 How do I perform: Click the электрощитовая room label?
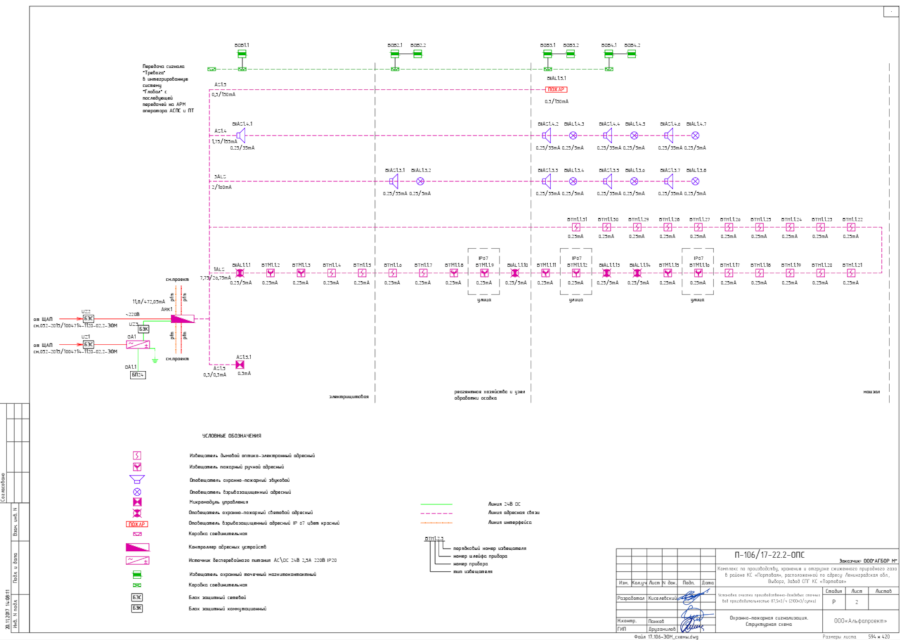coord(349,397)
